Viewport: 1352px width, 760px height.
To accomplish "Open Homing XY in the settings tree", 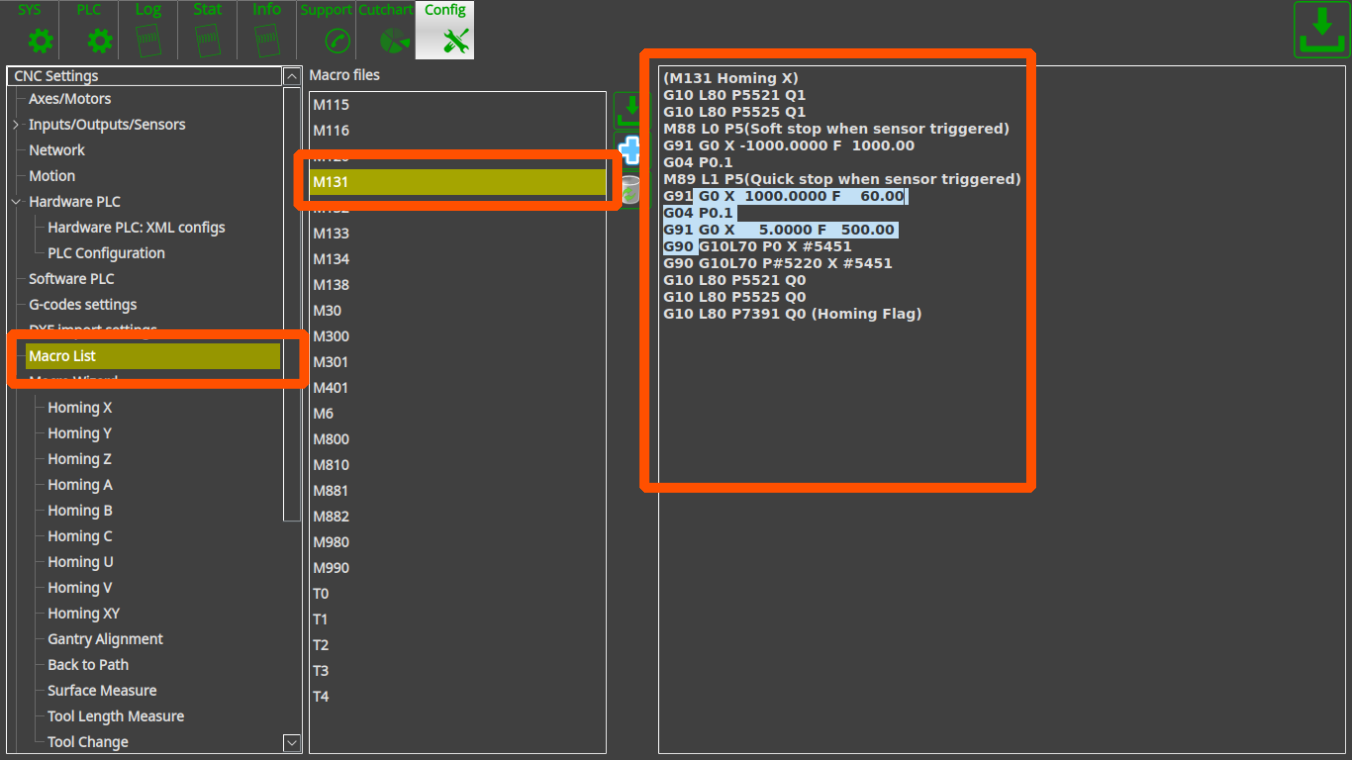I will (83, 613).
